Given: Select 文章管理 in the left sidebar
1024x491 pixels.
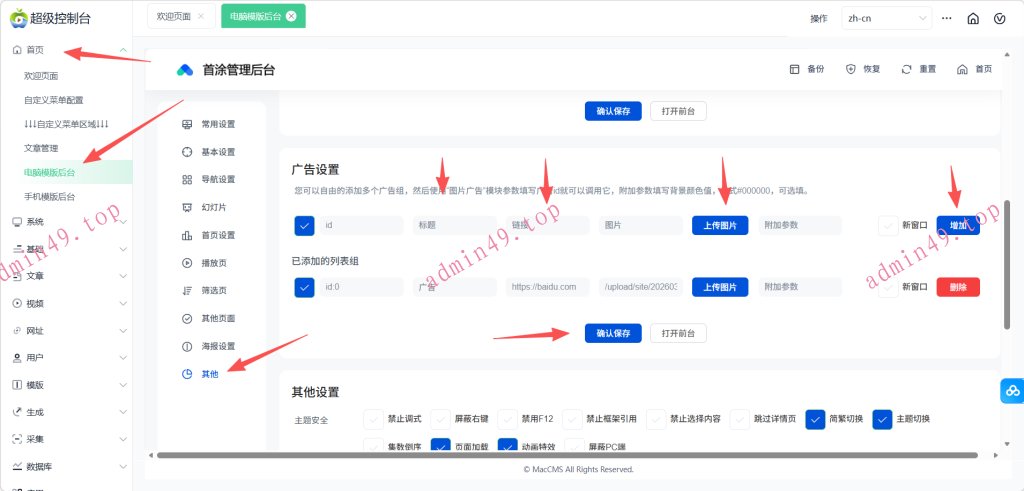Looking at the screenshot, I should coord(47,148).
